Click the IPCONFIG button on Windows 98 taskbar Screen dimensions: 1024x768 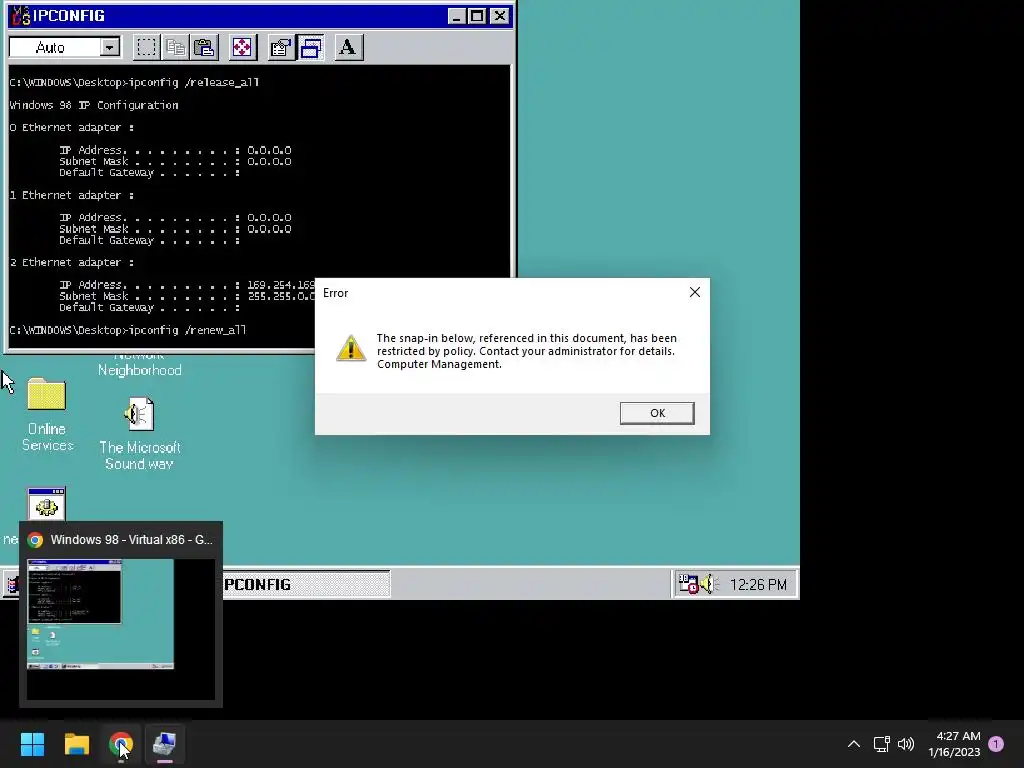click(306, 584)
